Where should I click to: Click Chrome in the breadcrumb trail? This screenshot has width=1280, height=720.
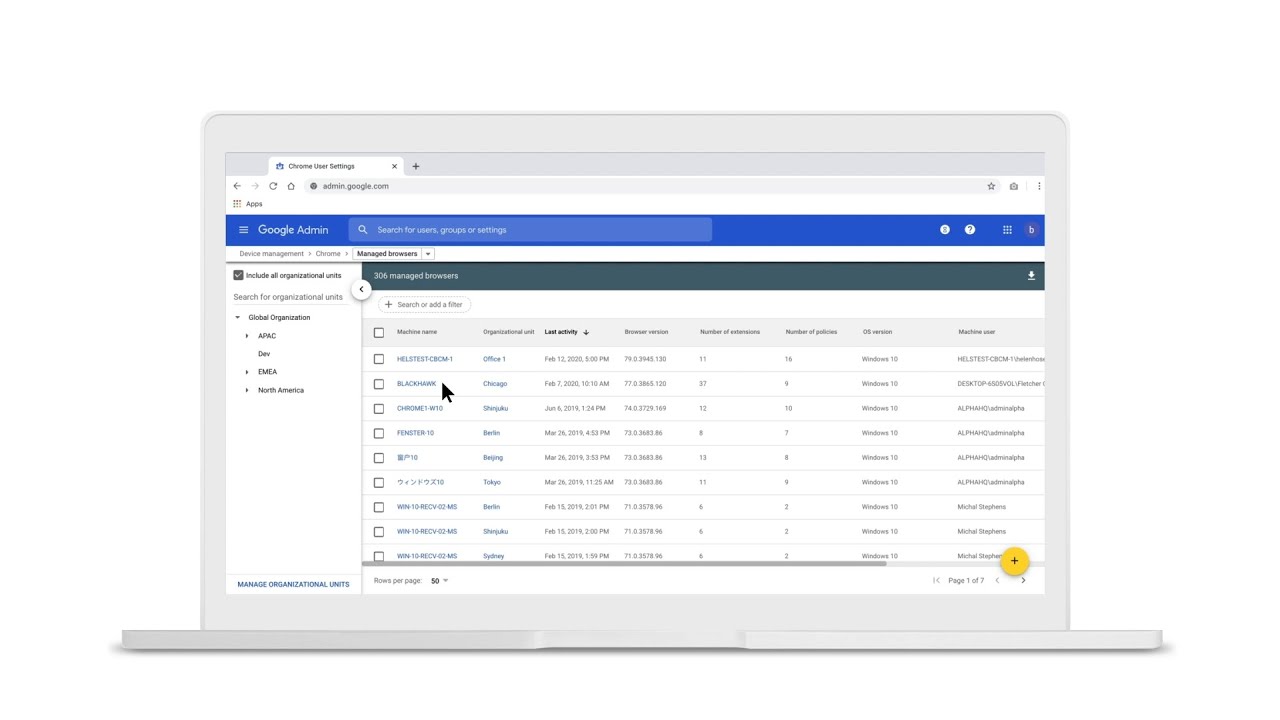[x=328, y=253]
